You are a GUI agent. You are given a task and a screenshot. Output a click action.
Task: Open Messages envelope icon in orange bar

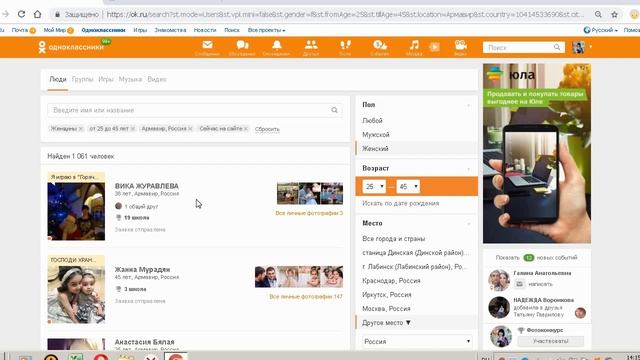pyautogui.click(x=207, y=45)
